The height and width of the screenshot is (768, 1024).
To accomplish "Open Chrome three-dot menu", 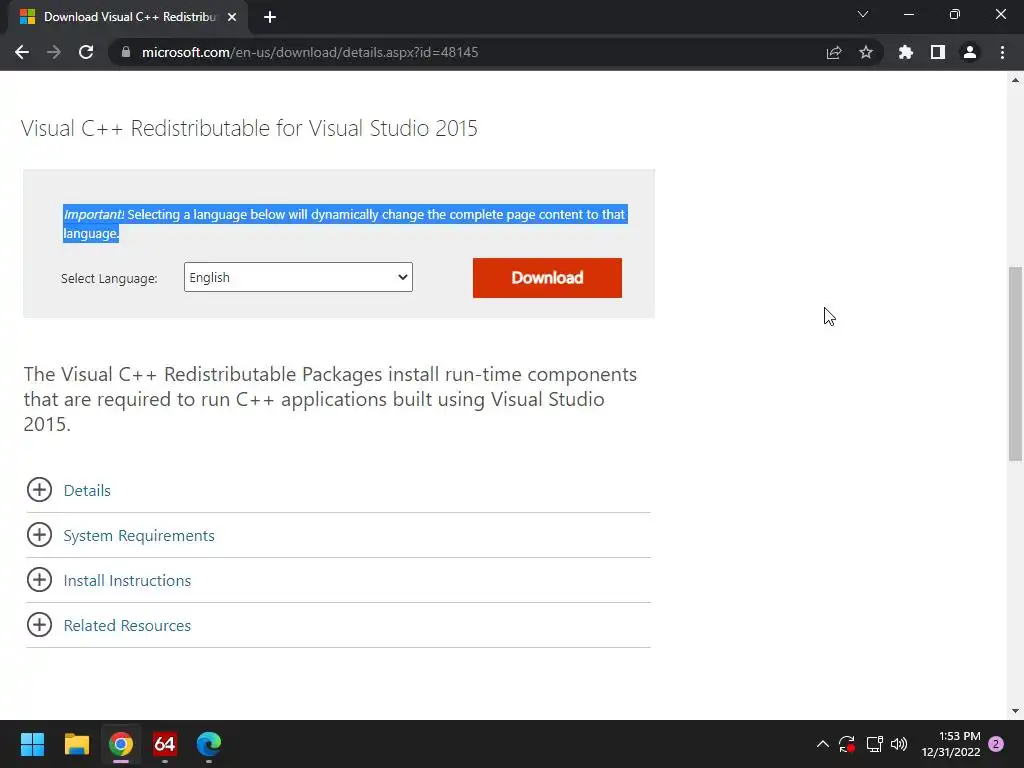I will point(1002,52).
